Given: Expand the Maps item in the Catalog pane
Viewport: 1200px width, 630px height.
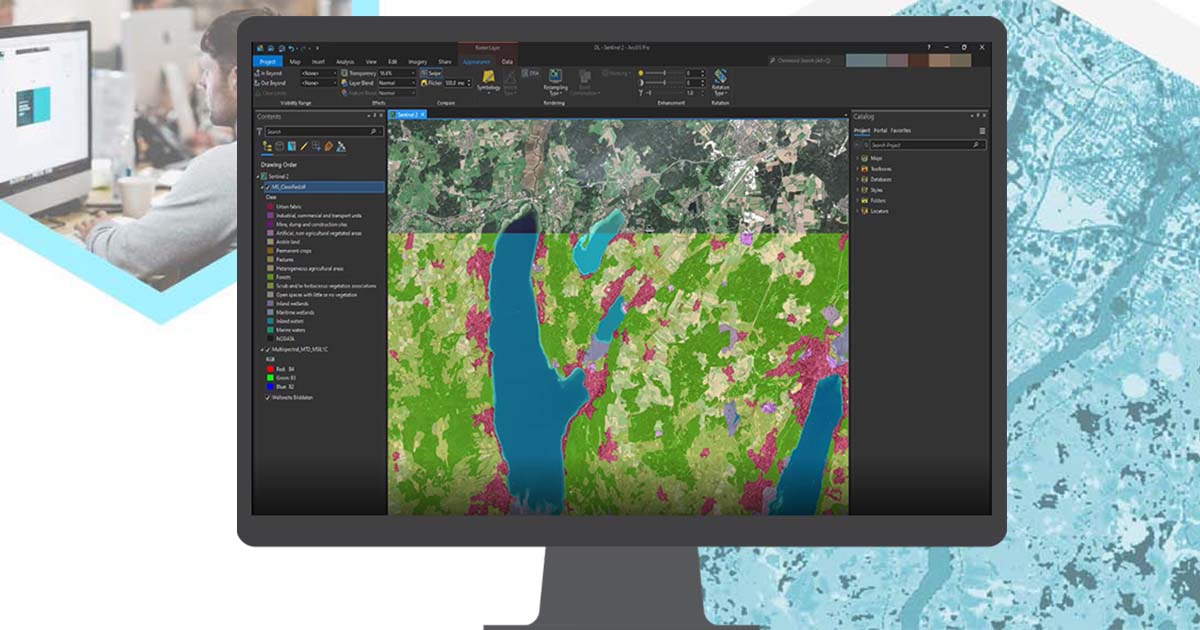Looking at the screenshot, I should 858,158.
